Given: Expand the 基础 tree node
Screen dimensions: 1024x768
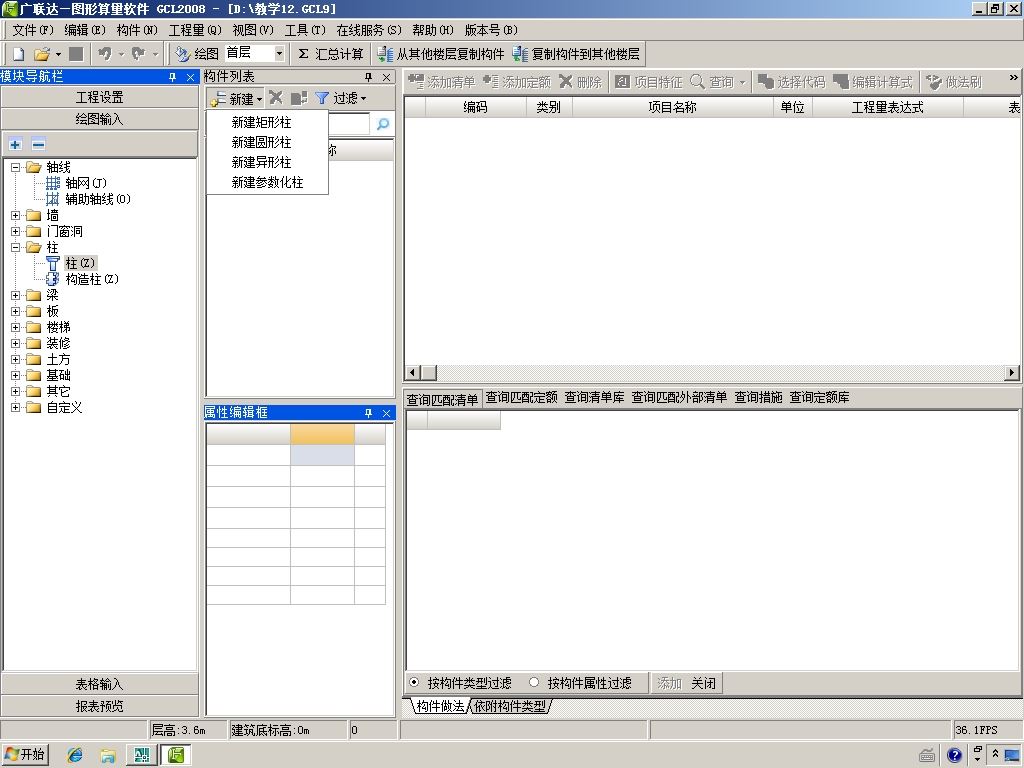Looking at the screenshot, I should [15, 375].
